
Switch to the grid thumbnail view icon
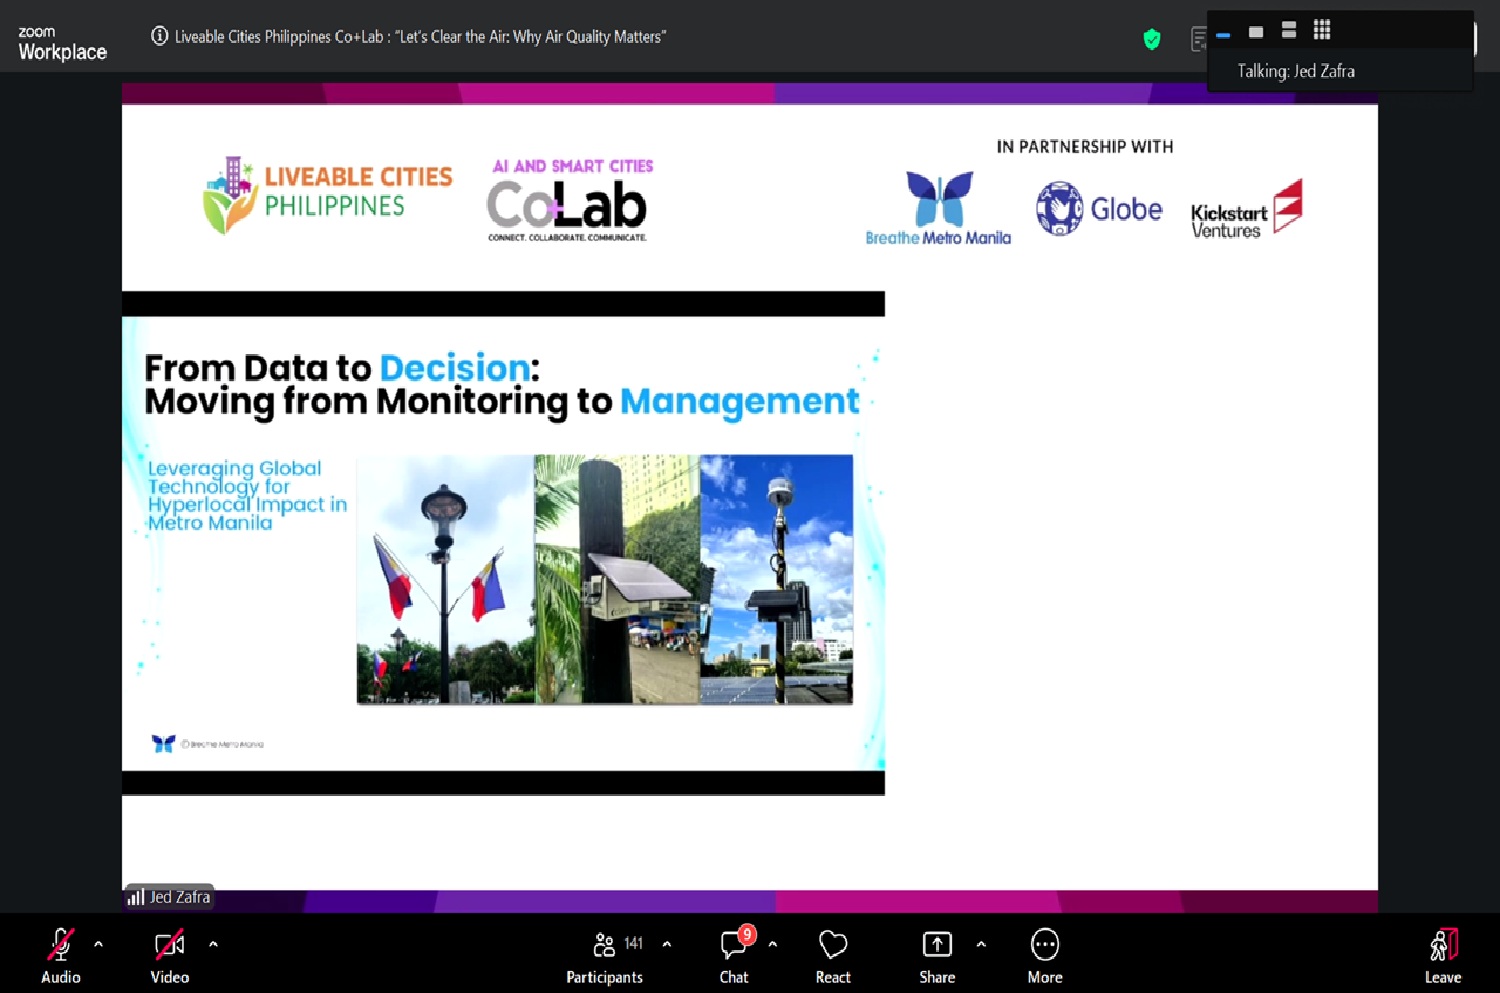coord(1322,30)
